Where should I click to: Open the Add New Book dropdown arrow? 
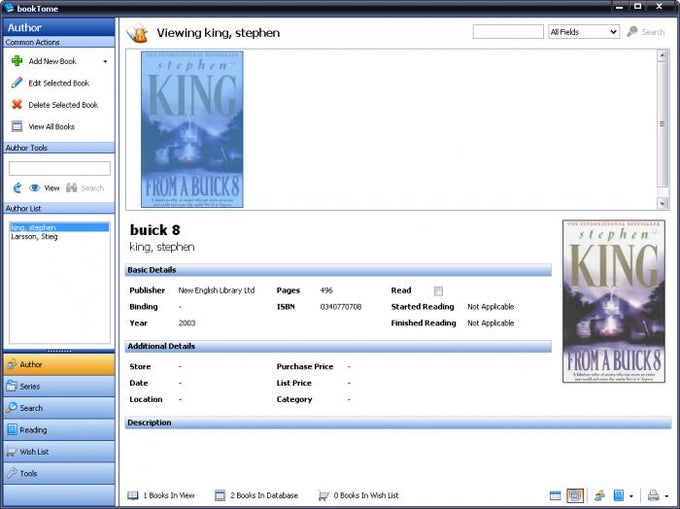tap(105, 62)
